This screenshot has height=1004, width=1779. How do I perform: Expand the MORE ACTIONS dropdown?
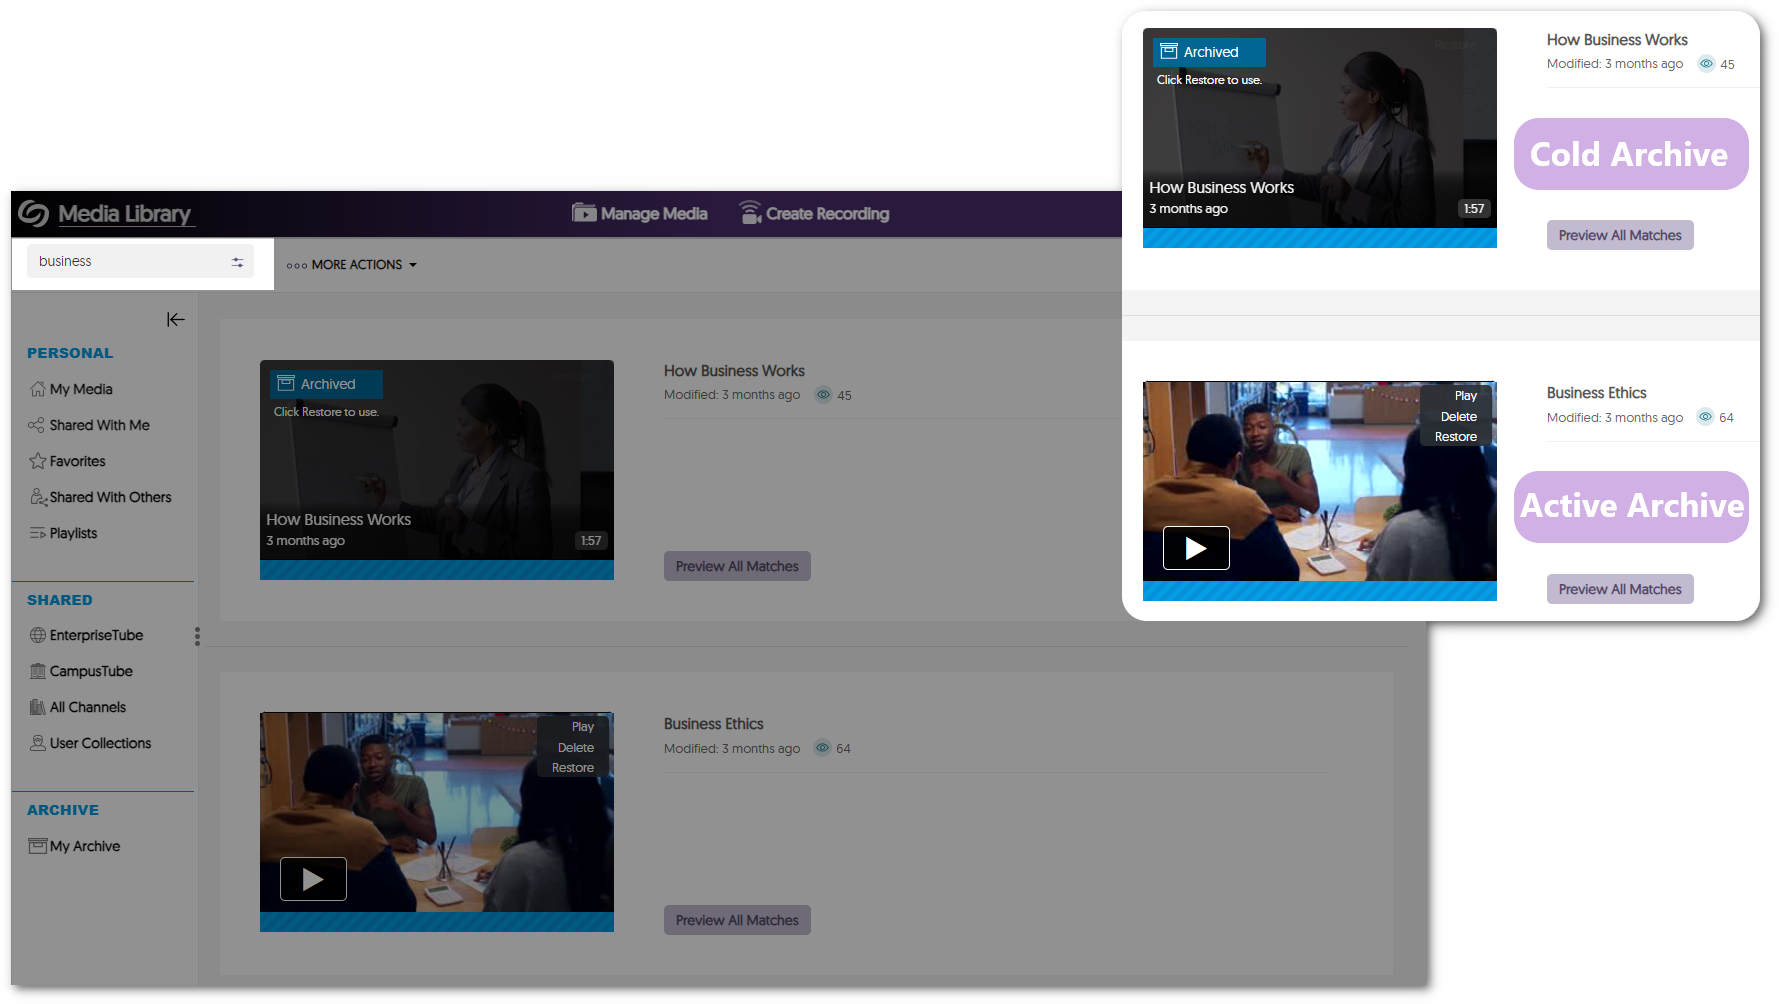click(x=351, y=265)
